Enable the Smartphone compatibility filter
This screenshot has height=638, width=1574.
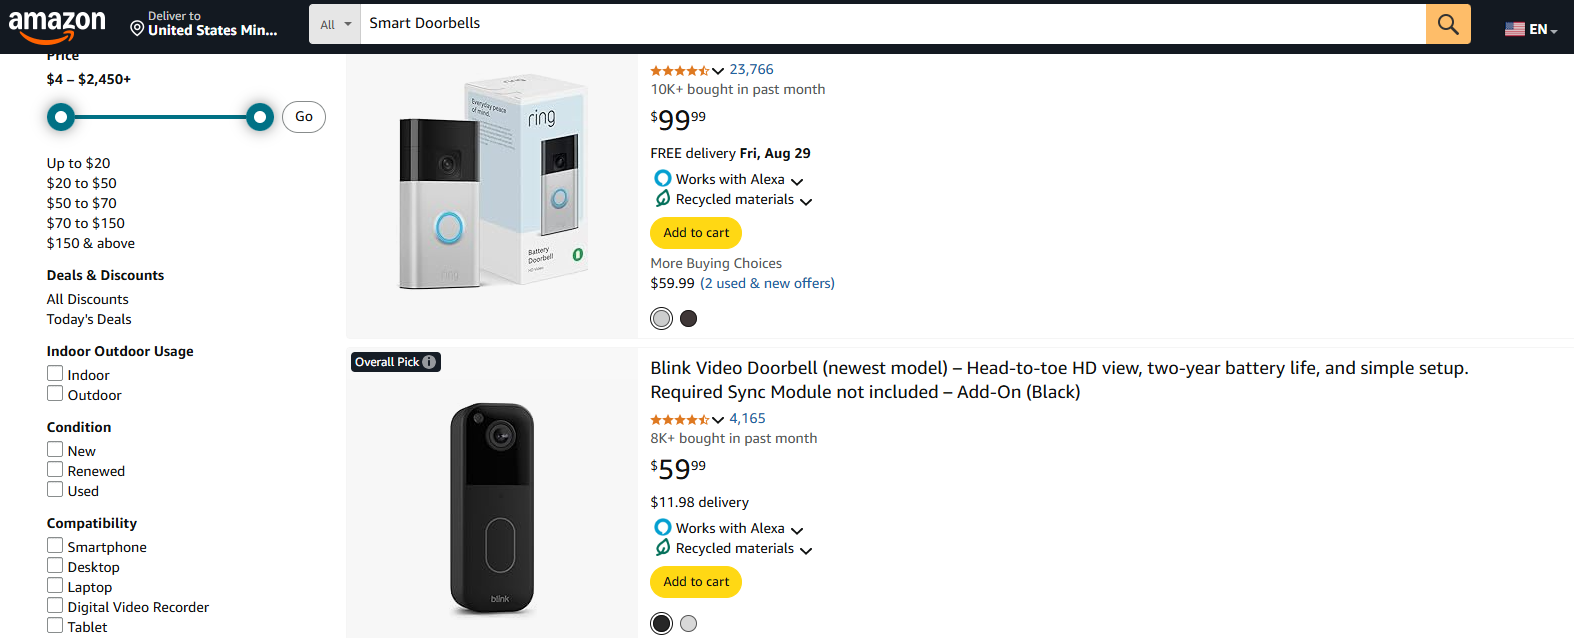tap(55, 545)
